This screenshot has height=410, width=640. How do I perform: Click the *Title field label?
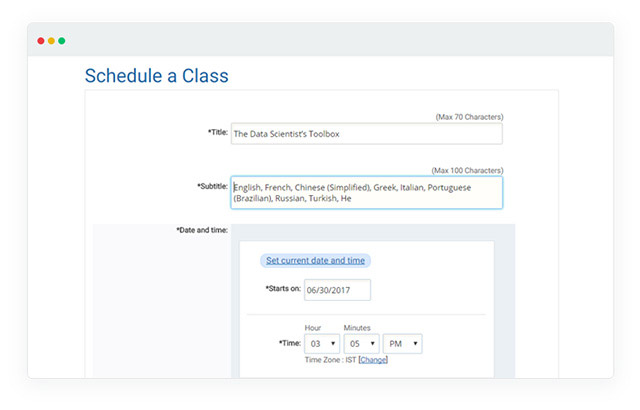coord(217,132)
